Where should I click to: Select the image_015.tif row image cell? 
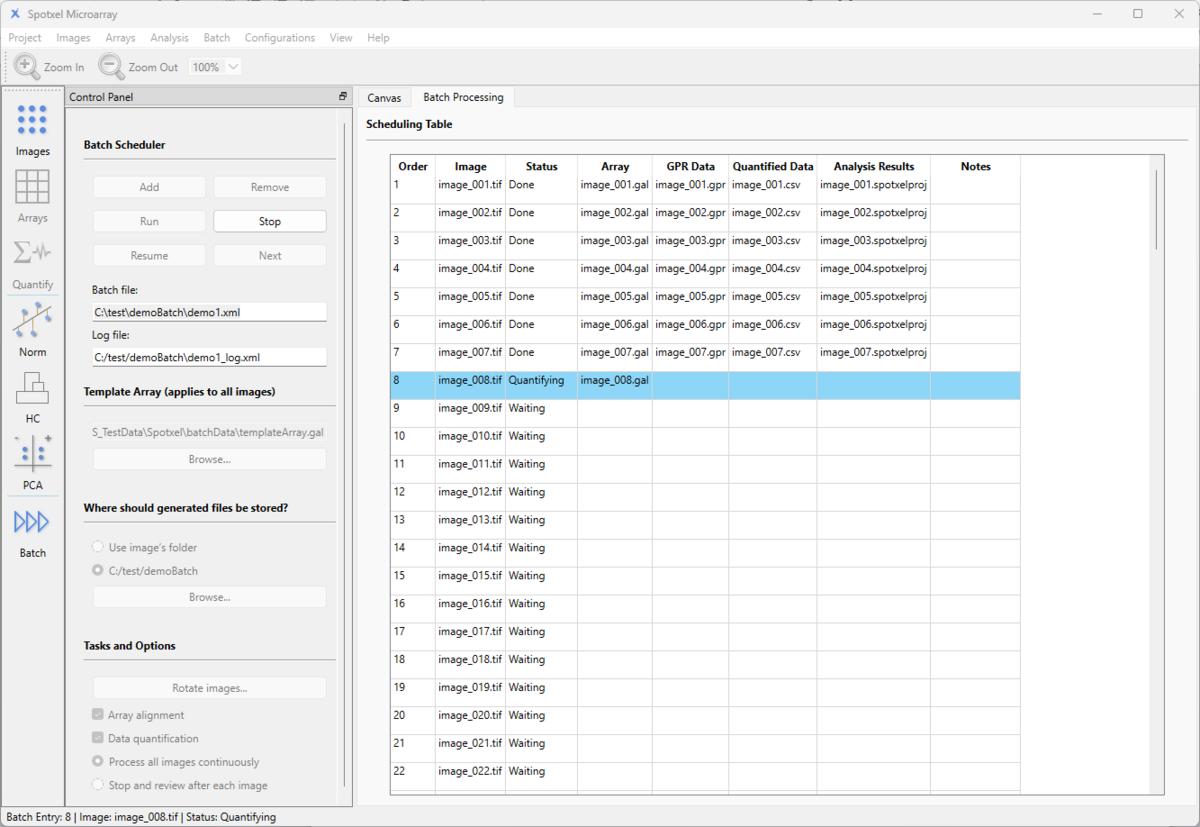point(470,582)
